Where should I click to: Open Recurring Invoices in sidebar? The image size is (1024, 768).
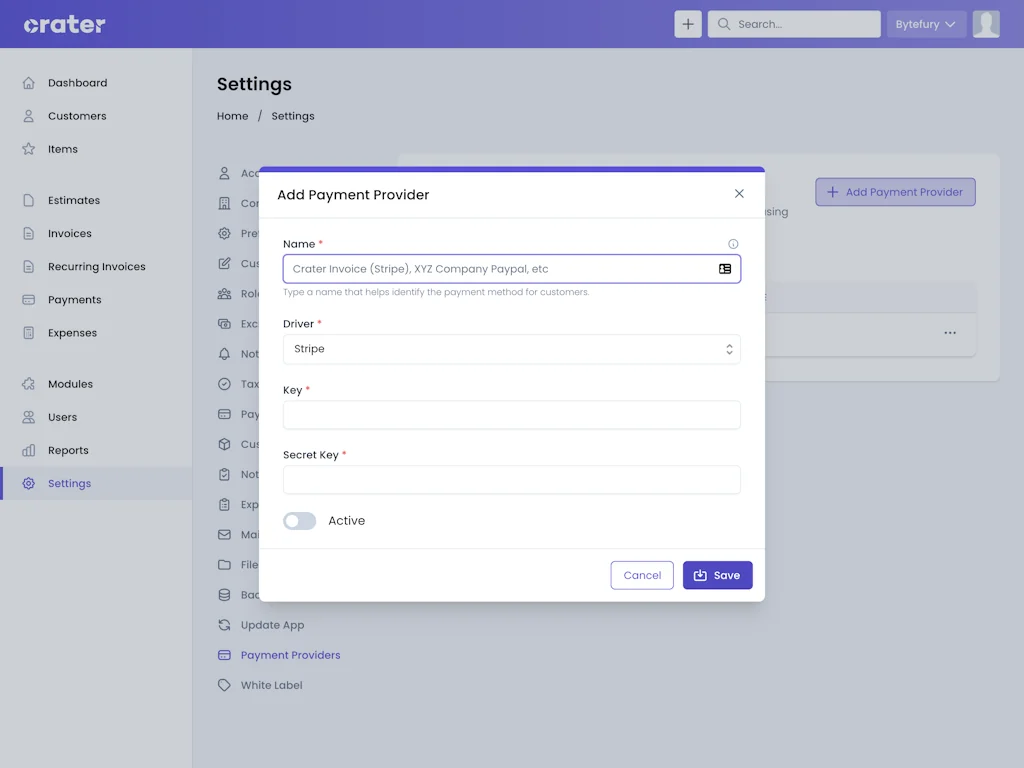96,267
